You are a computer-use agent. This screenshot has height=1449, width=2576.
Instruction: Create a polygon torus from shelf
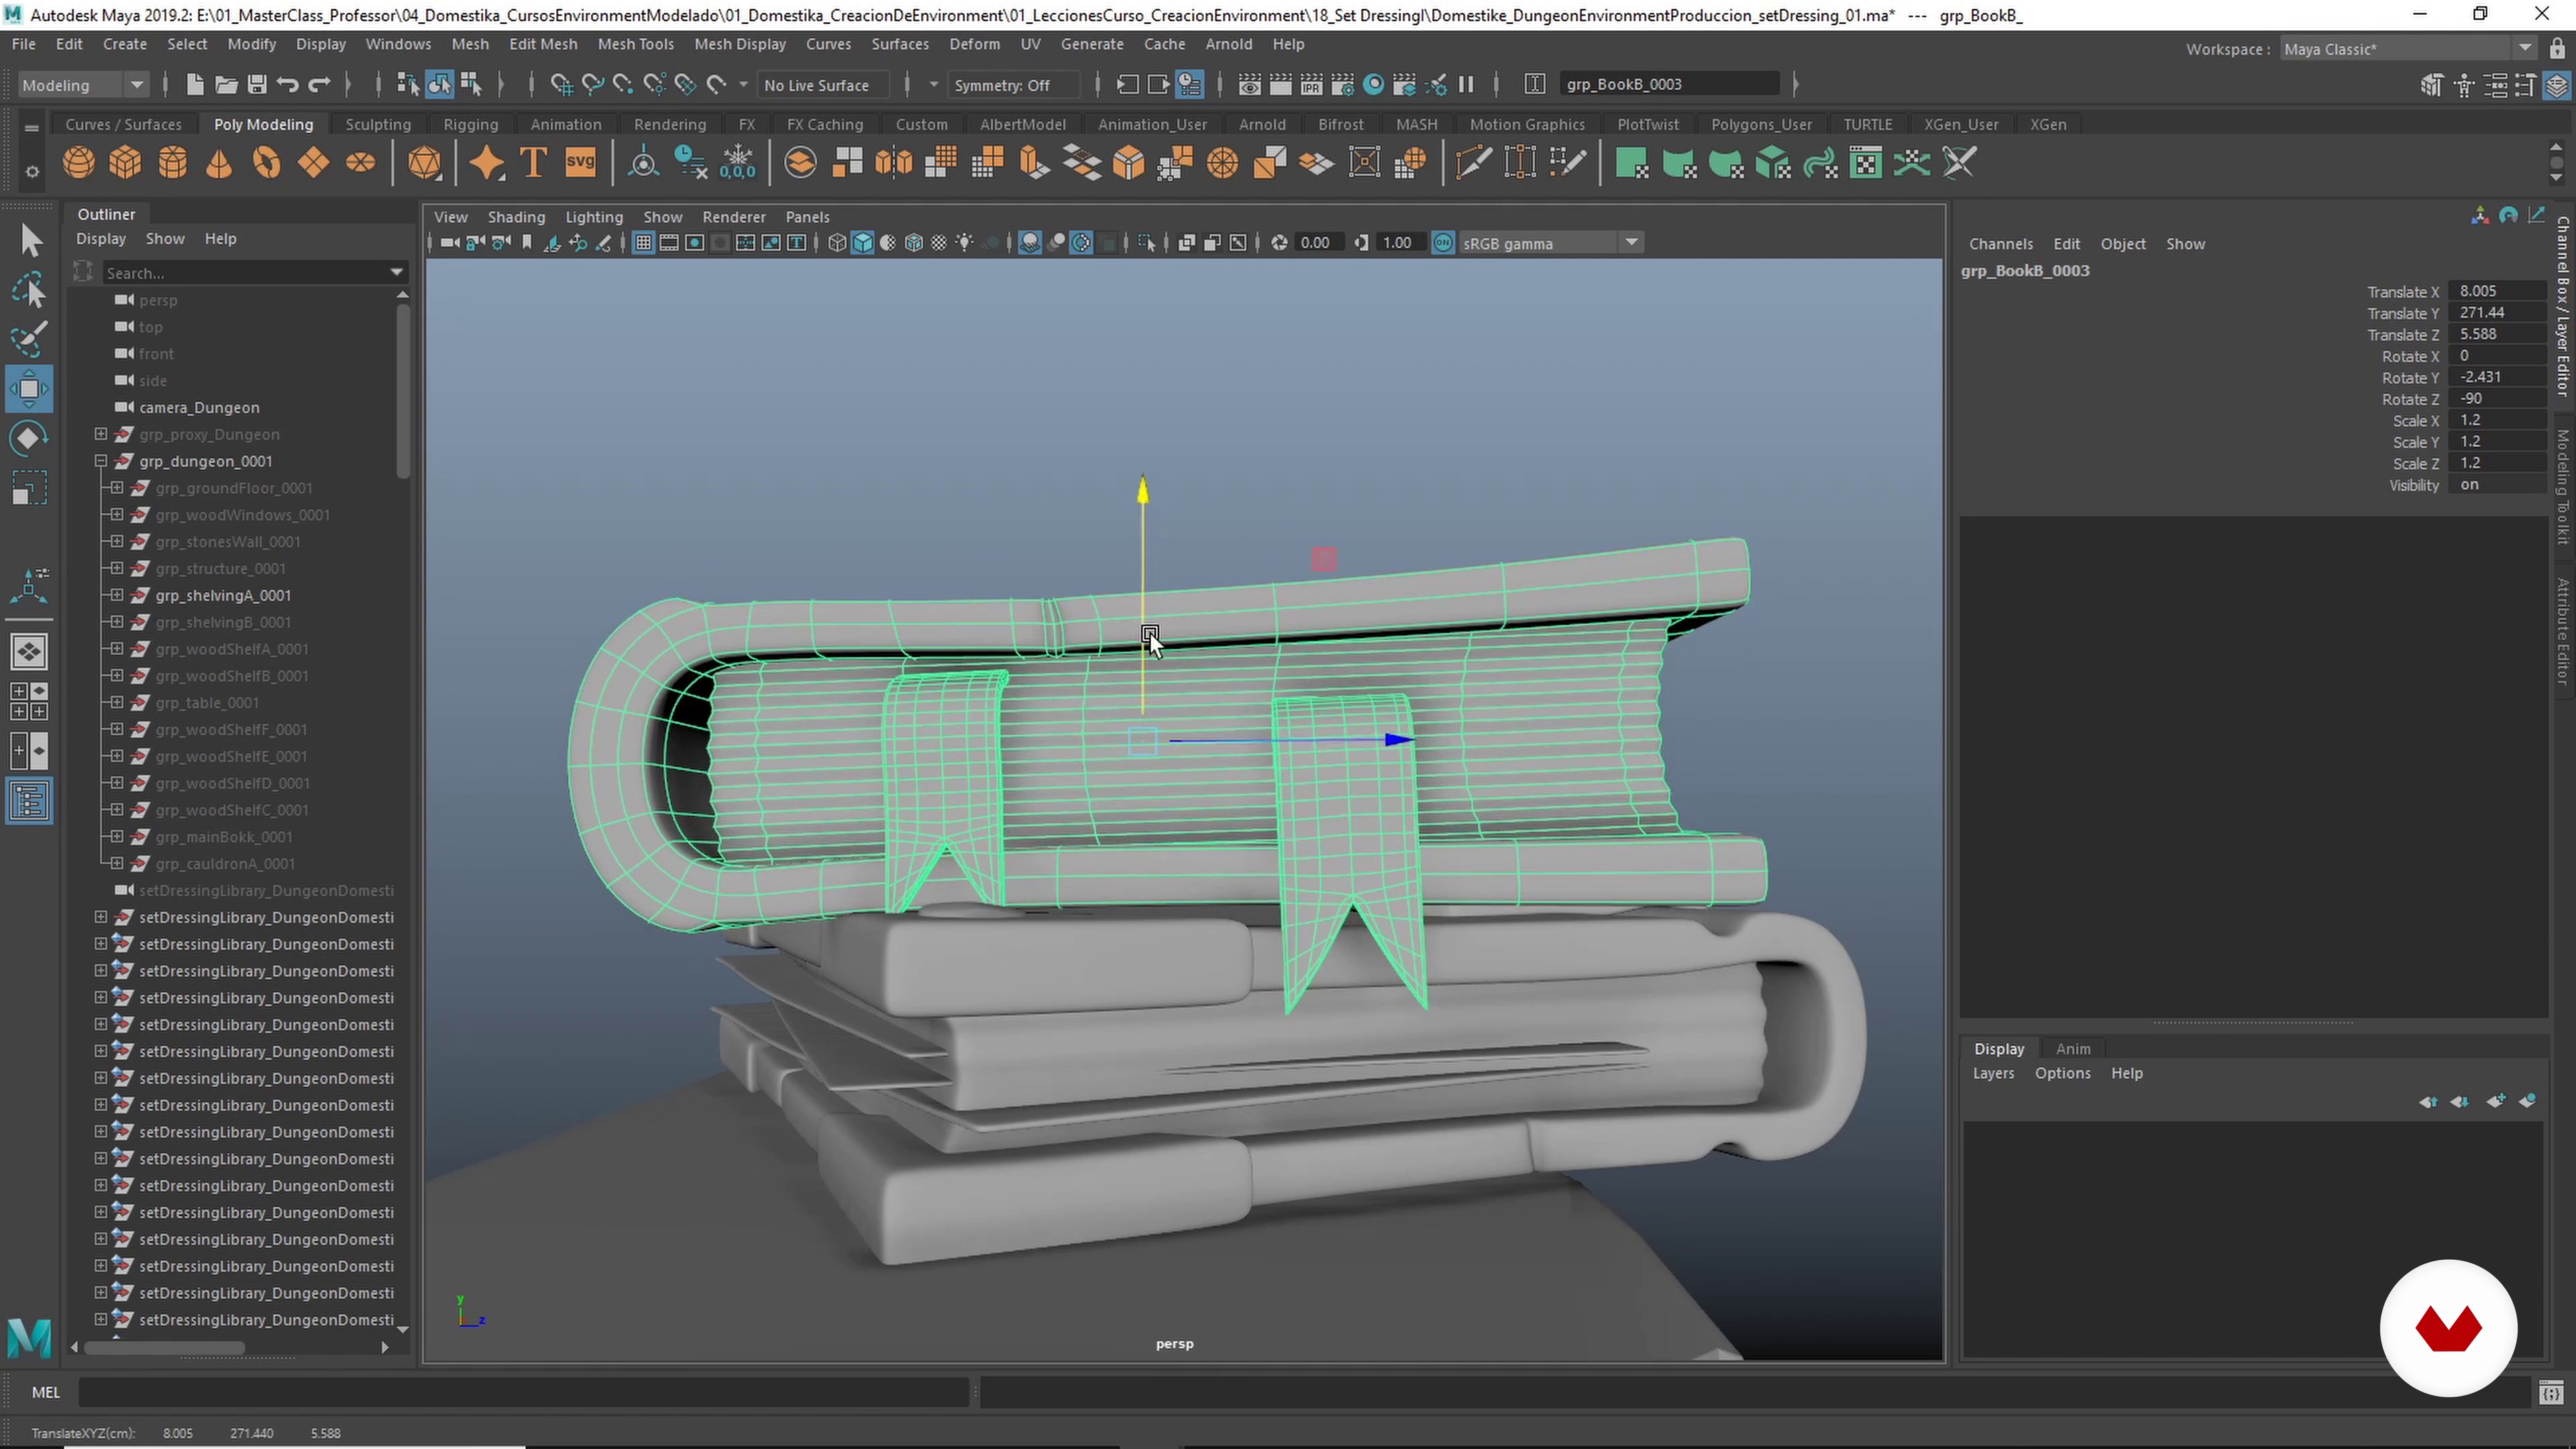pos(266,162)
